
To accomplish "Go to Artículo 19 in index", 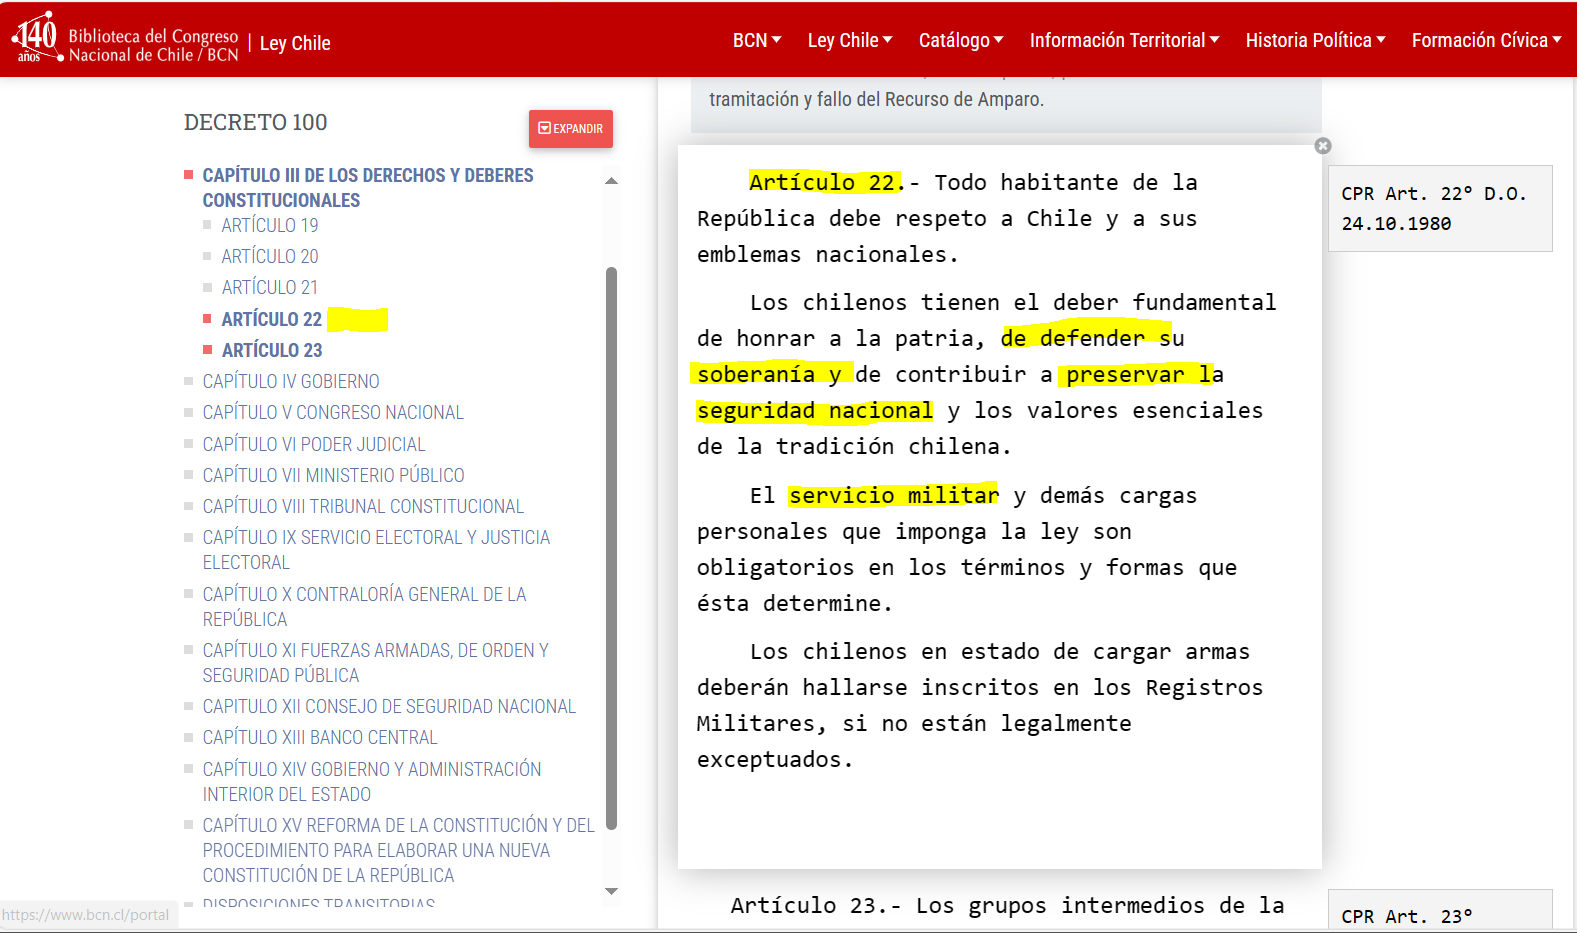I will pyautogui.click(x=270, y=225).
